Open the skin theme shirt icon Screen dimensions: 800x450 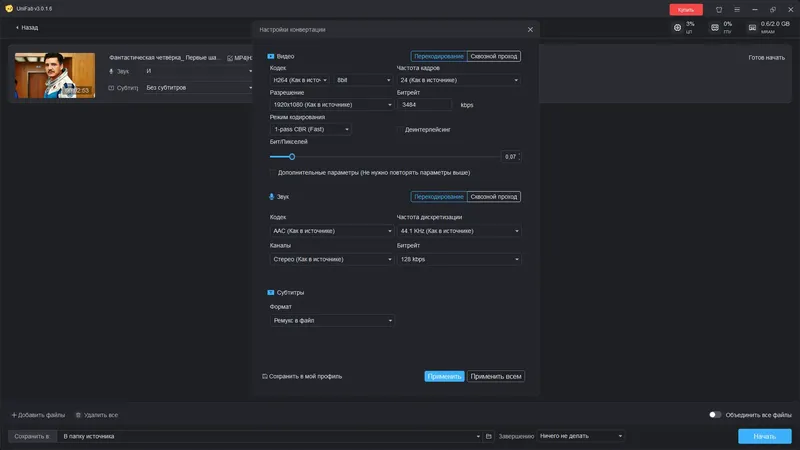pyautogui.click(x=719, y=9)
